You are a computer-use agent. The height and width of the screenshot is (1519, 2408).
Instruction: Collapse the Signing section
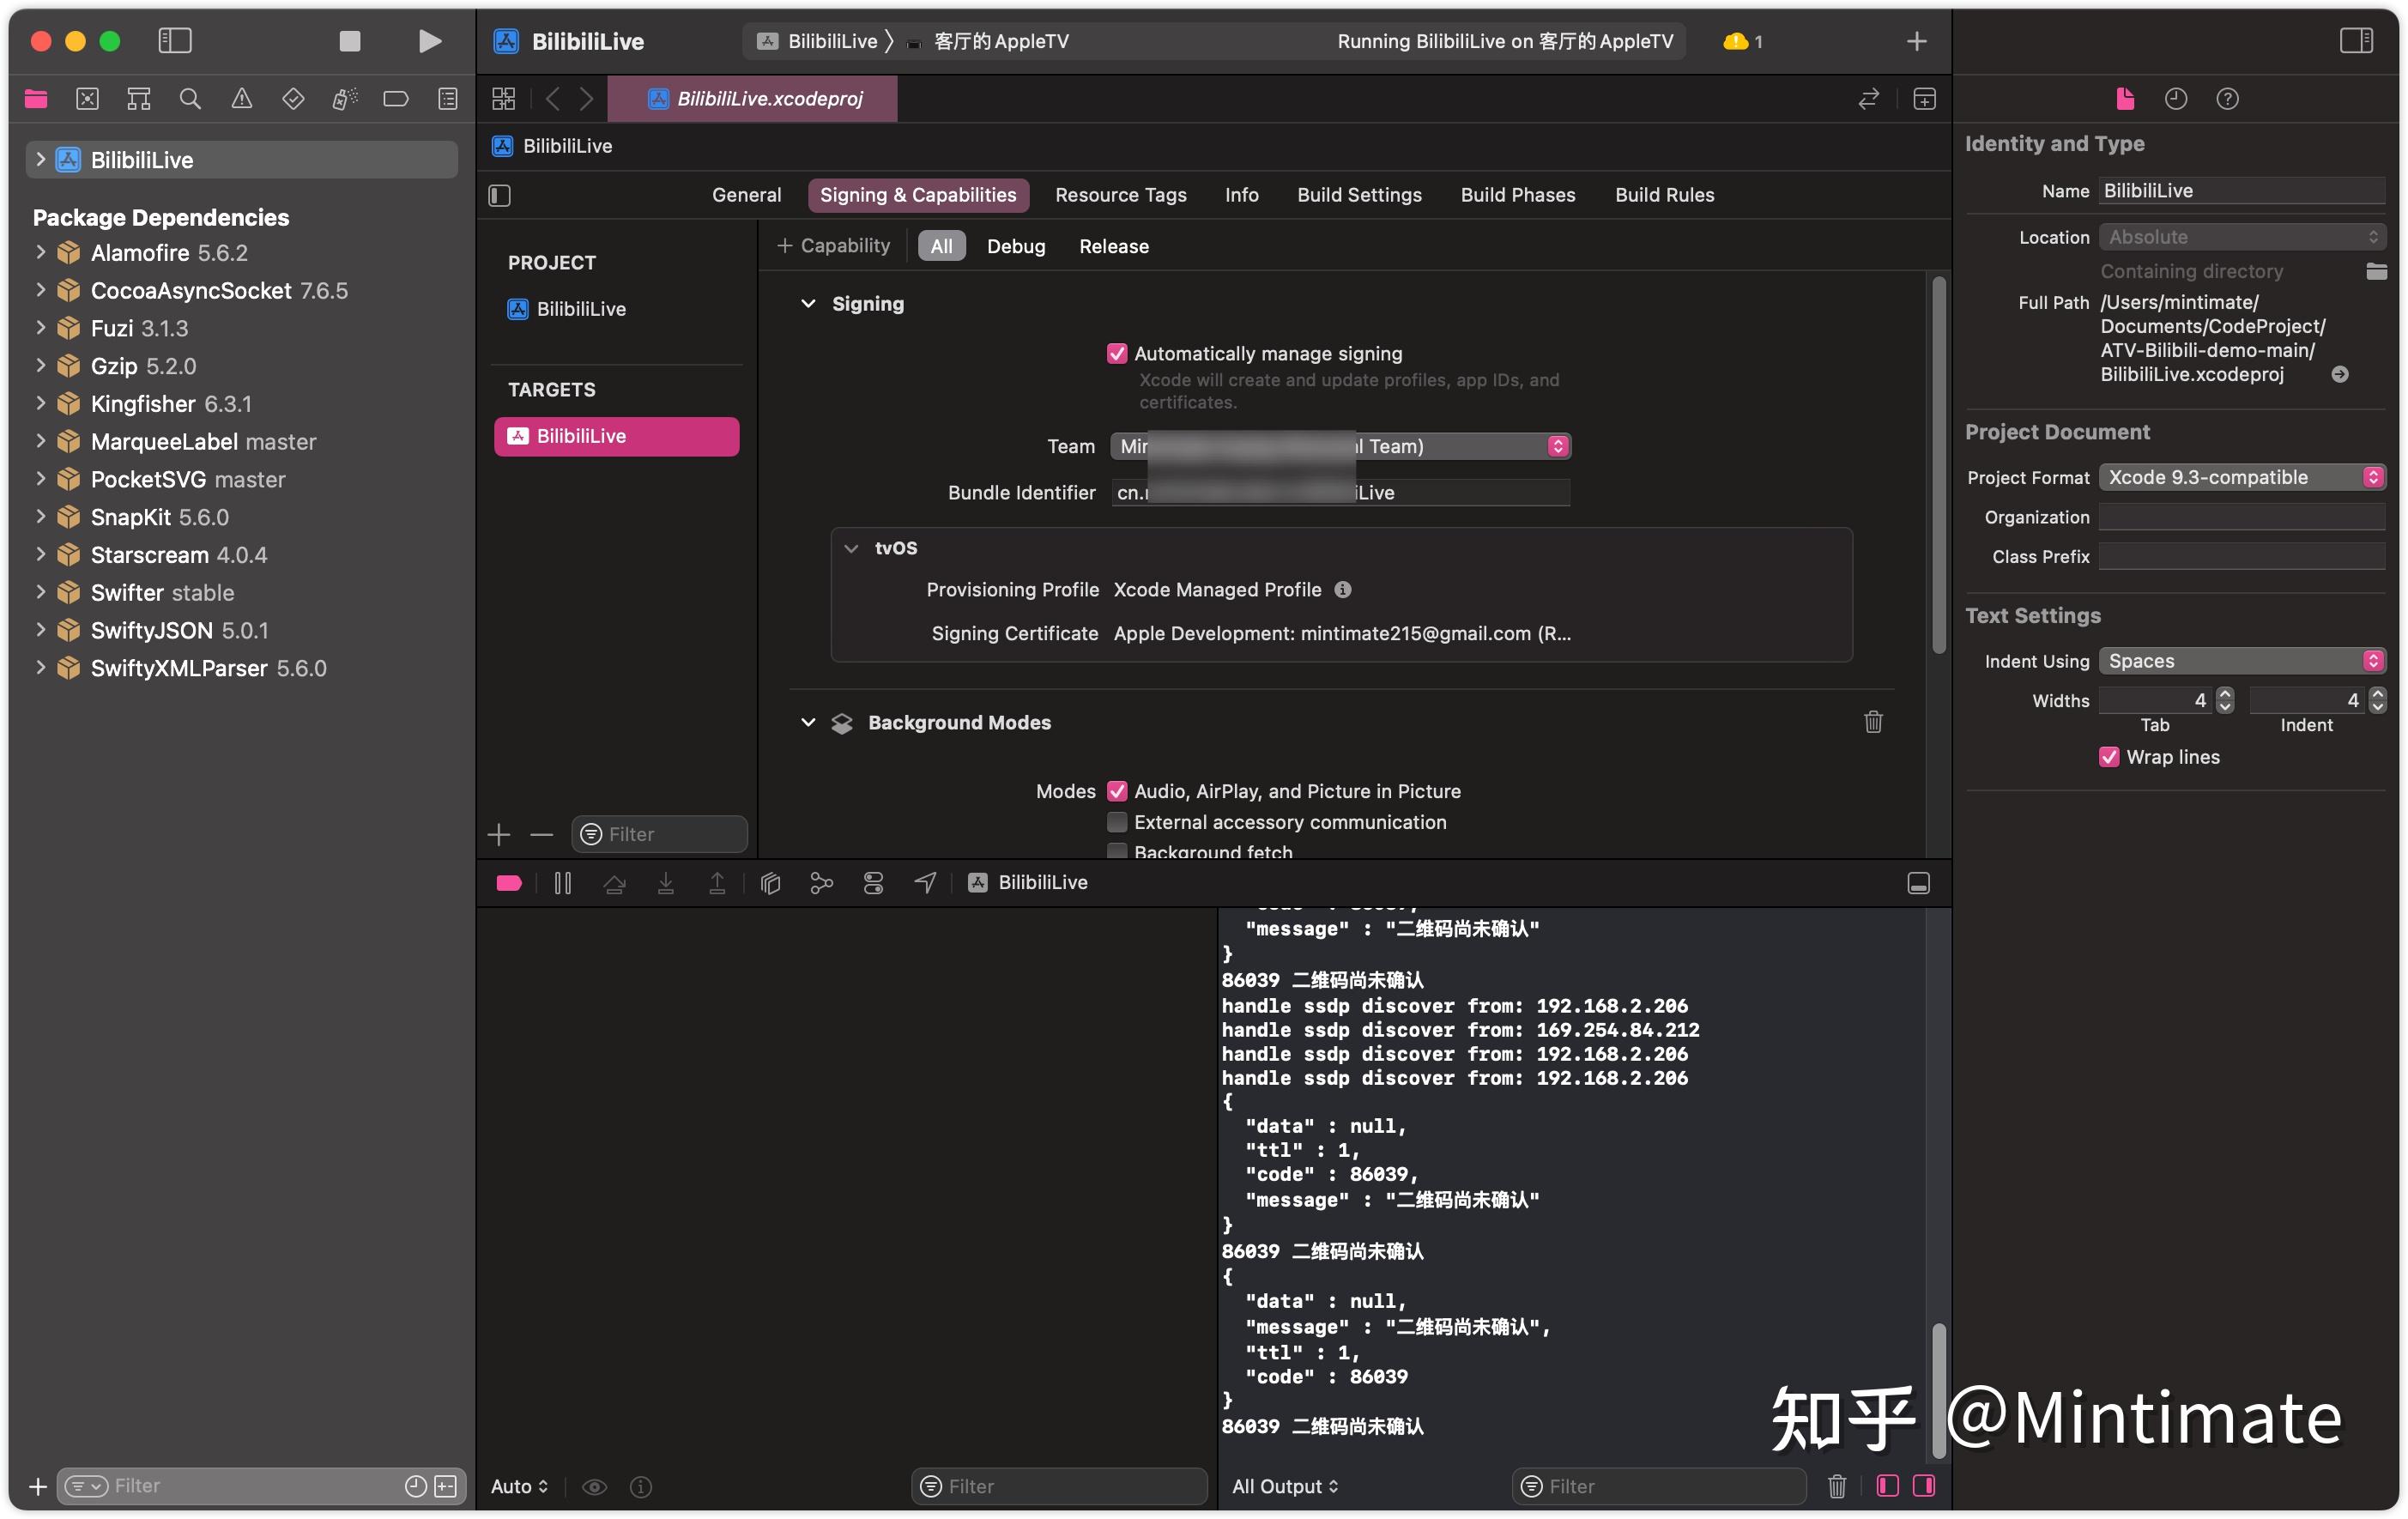tap(808, 303)
